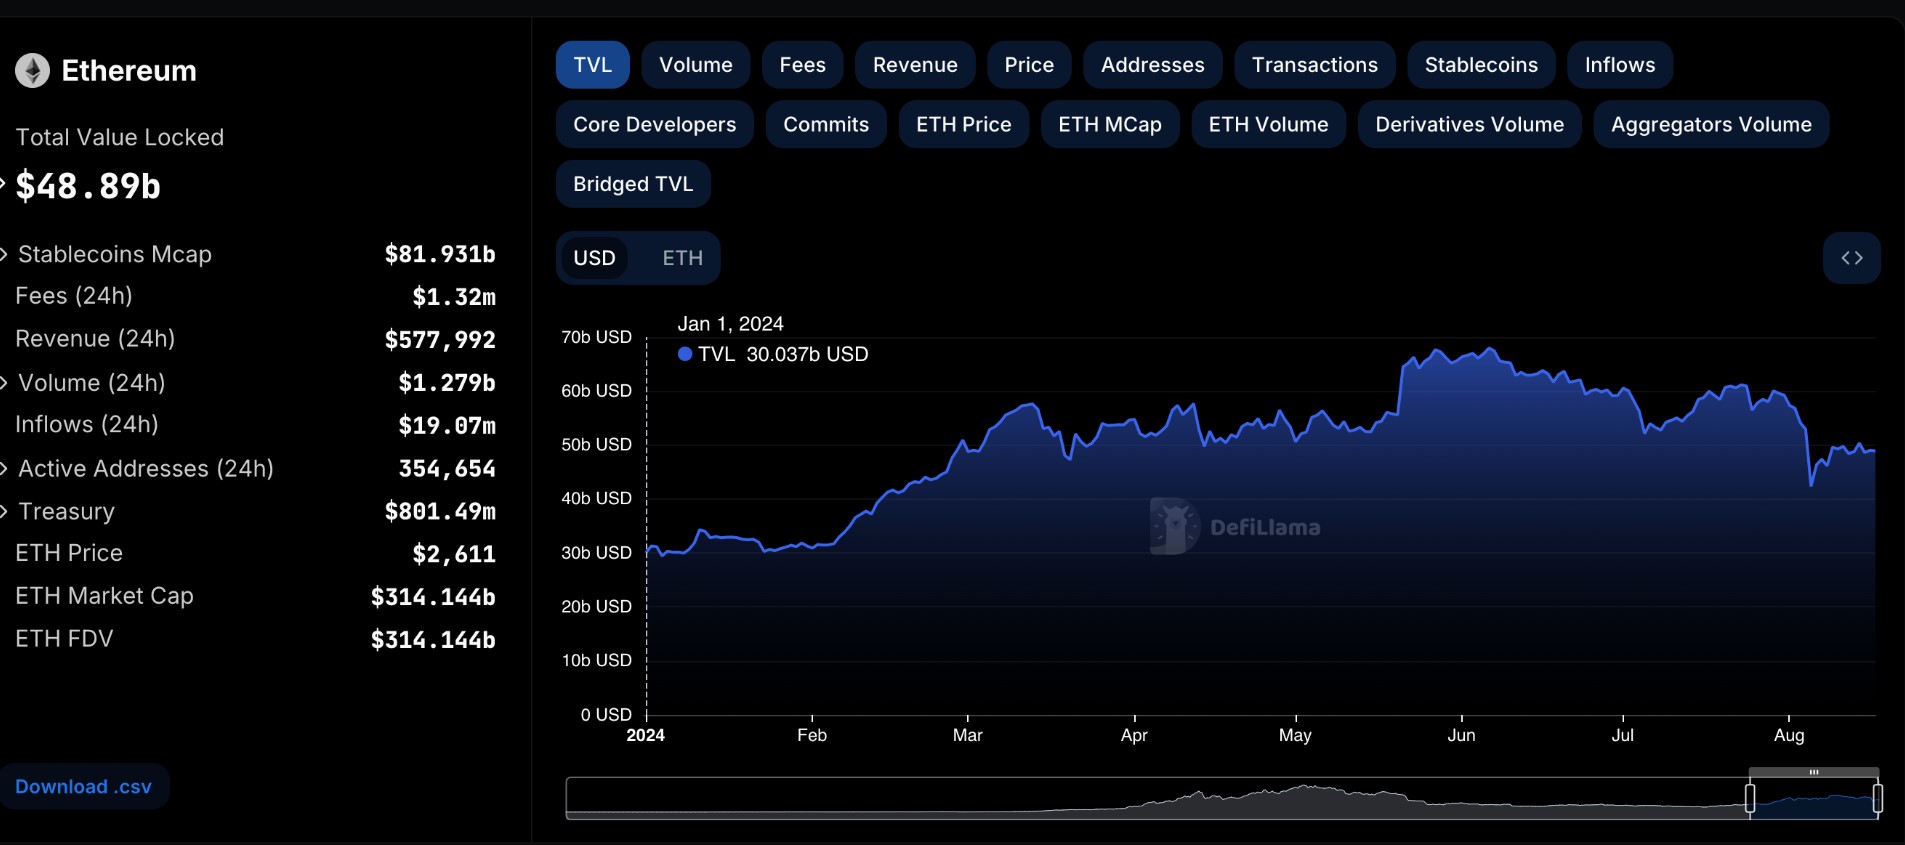Select USD denomination tab
Image resolution: width=1905 pixels, height=845 pixels.
[x=594, y=258]
